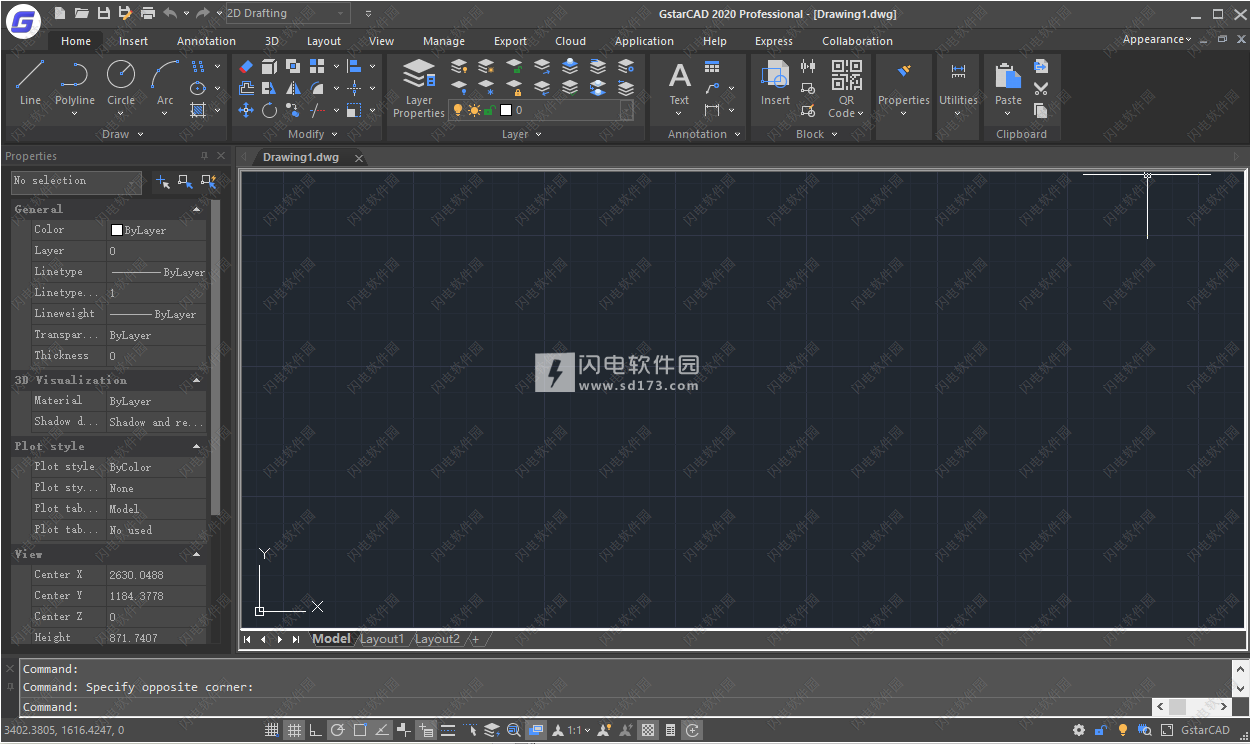Open the Express ribbon tab
This screenshot has width=1250, height=744.
coord(773,41)
